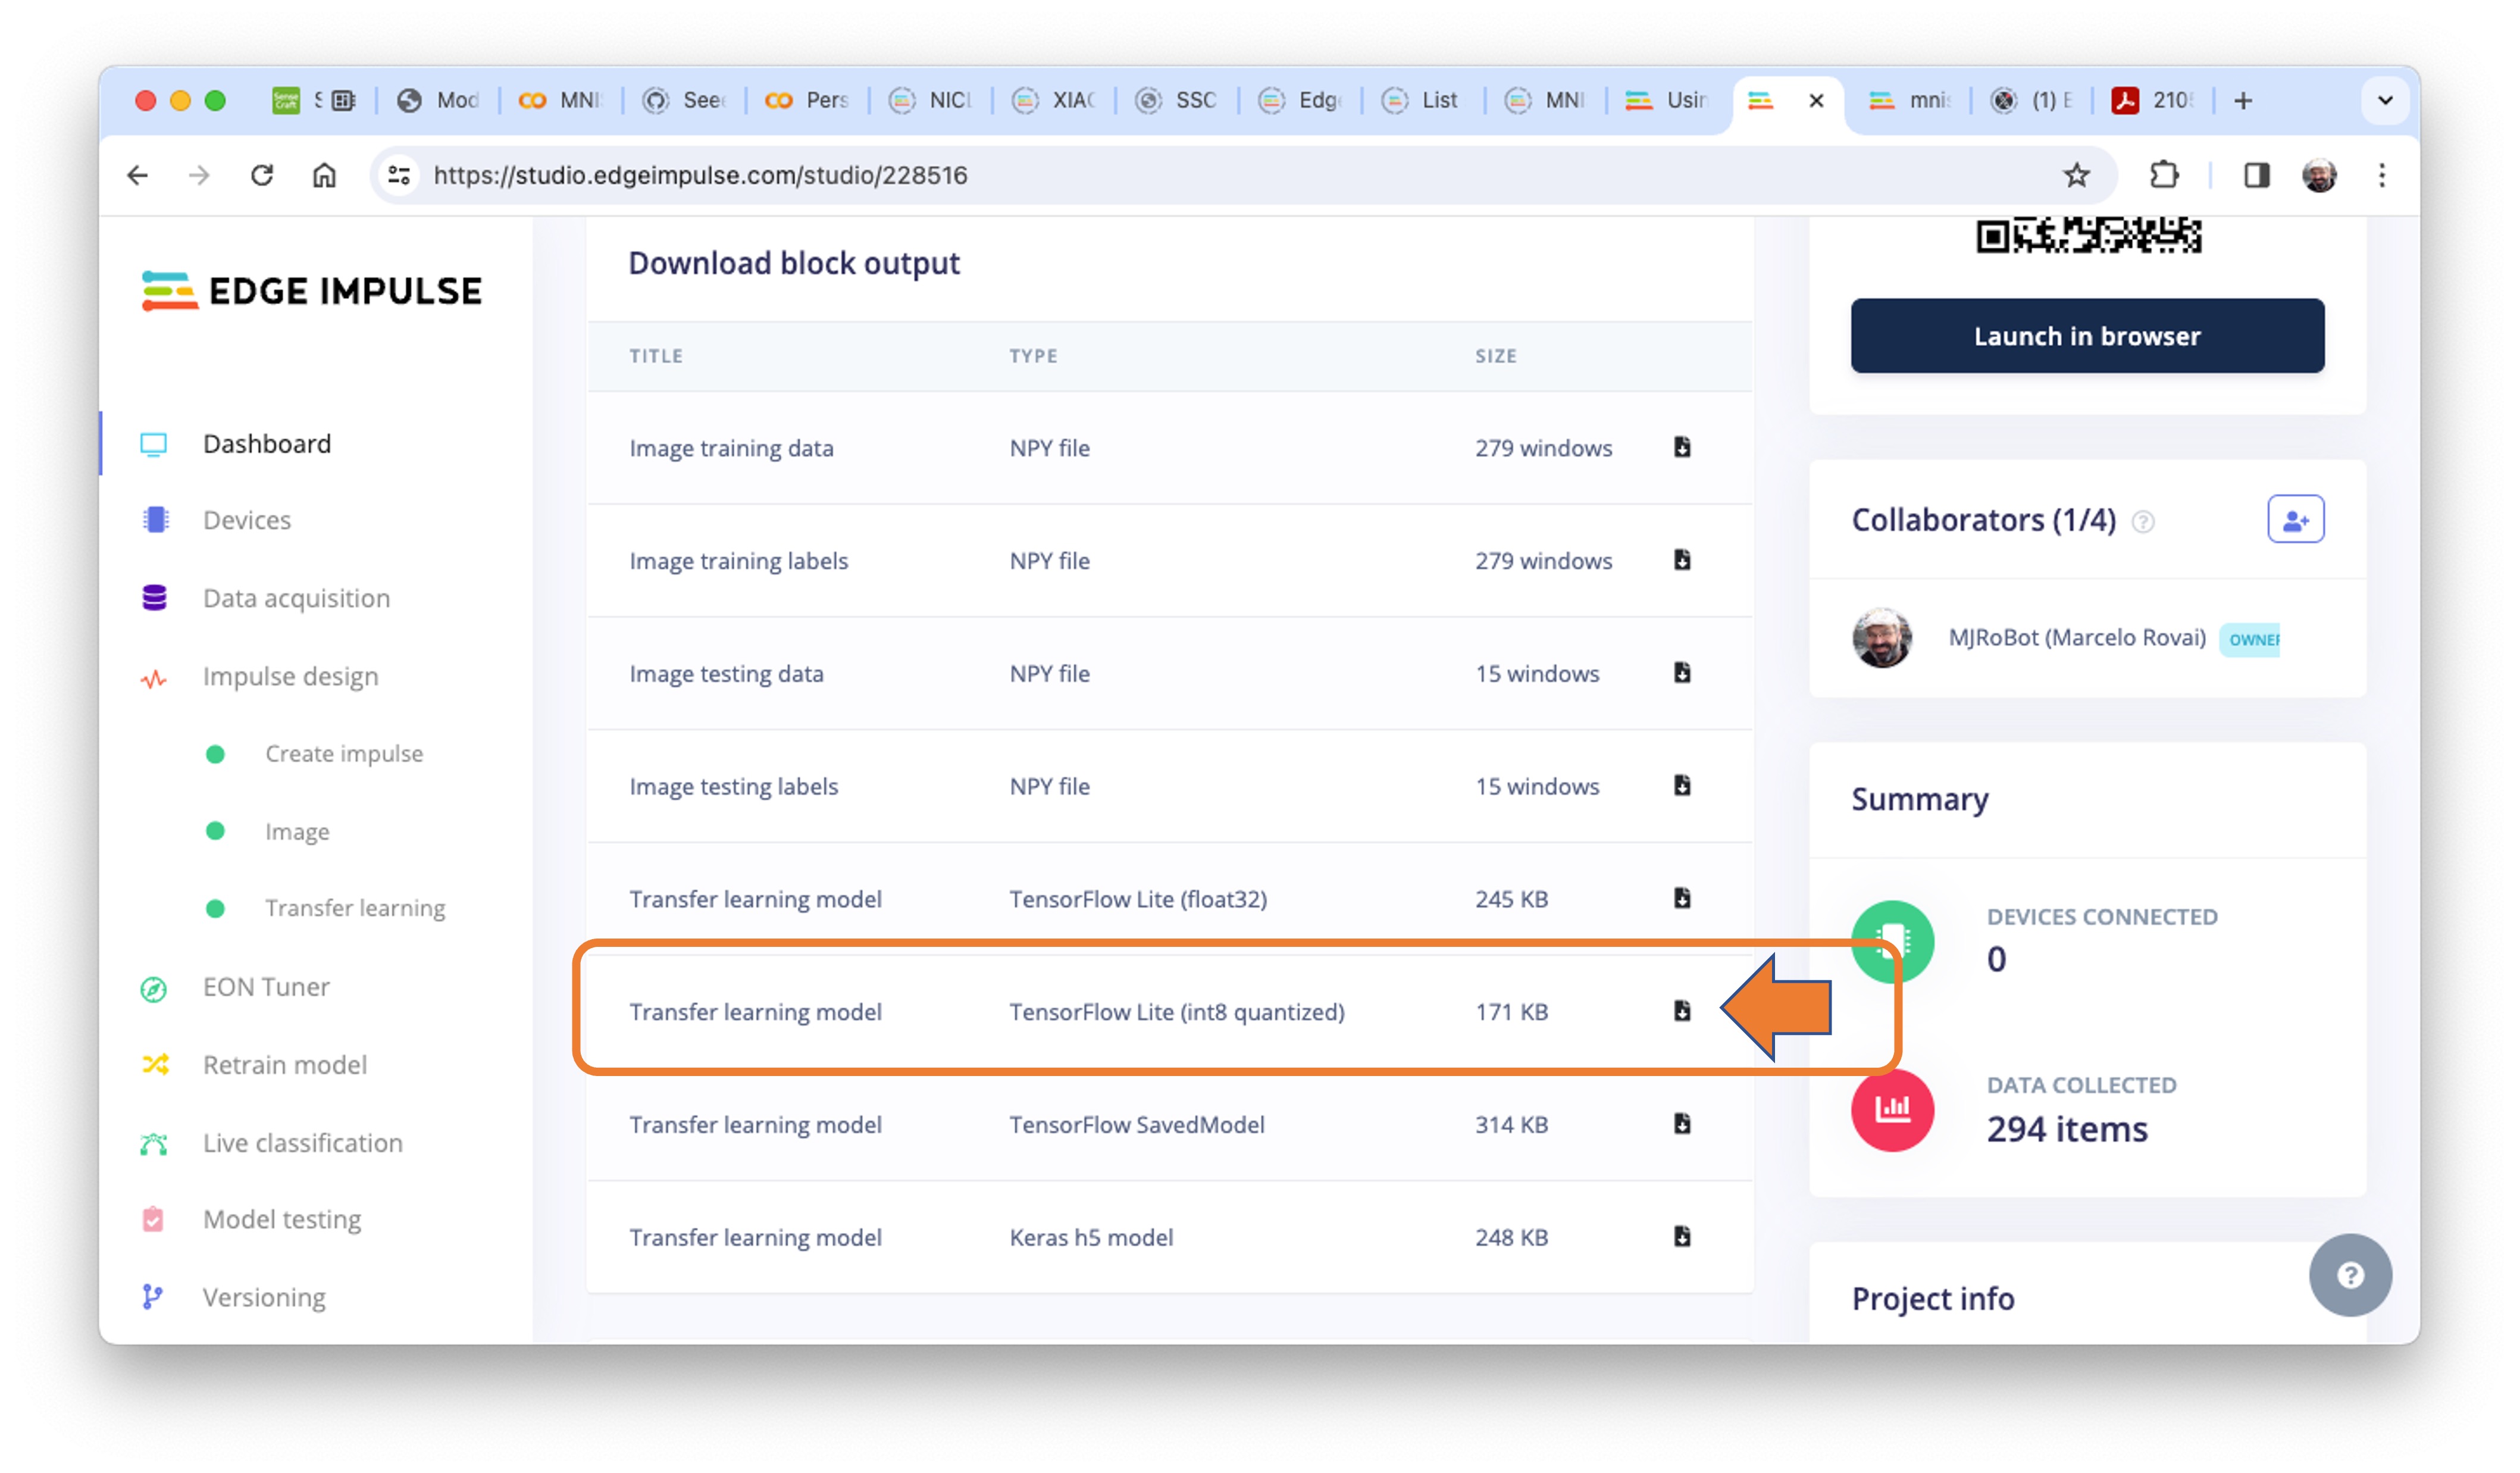Viewport: 2520px width, 1473px height.
Task: Go to Retrain model
Action: (285, 1065)
